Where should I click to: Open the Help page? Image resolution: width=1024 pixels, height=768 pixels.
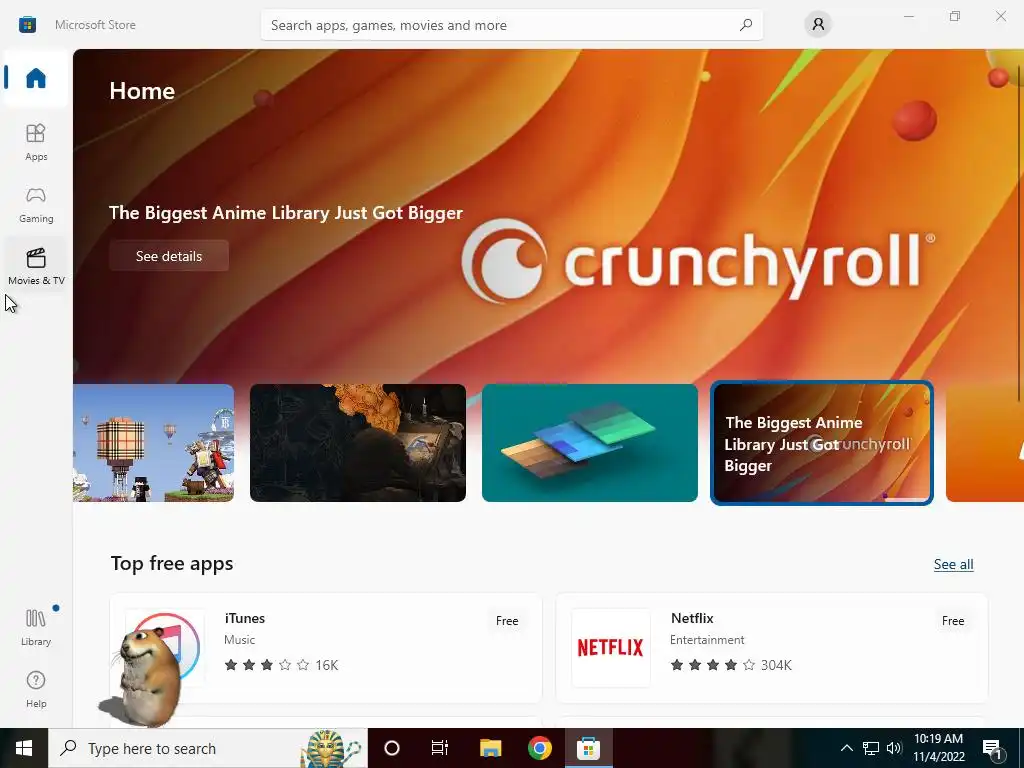pos(36,689)
